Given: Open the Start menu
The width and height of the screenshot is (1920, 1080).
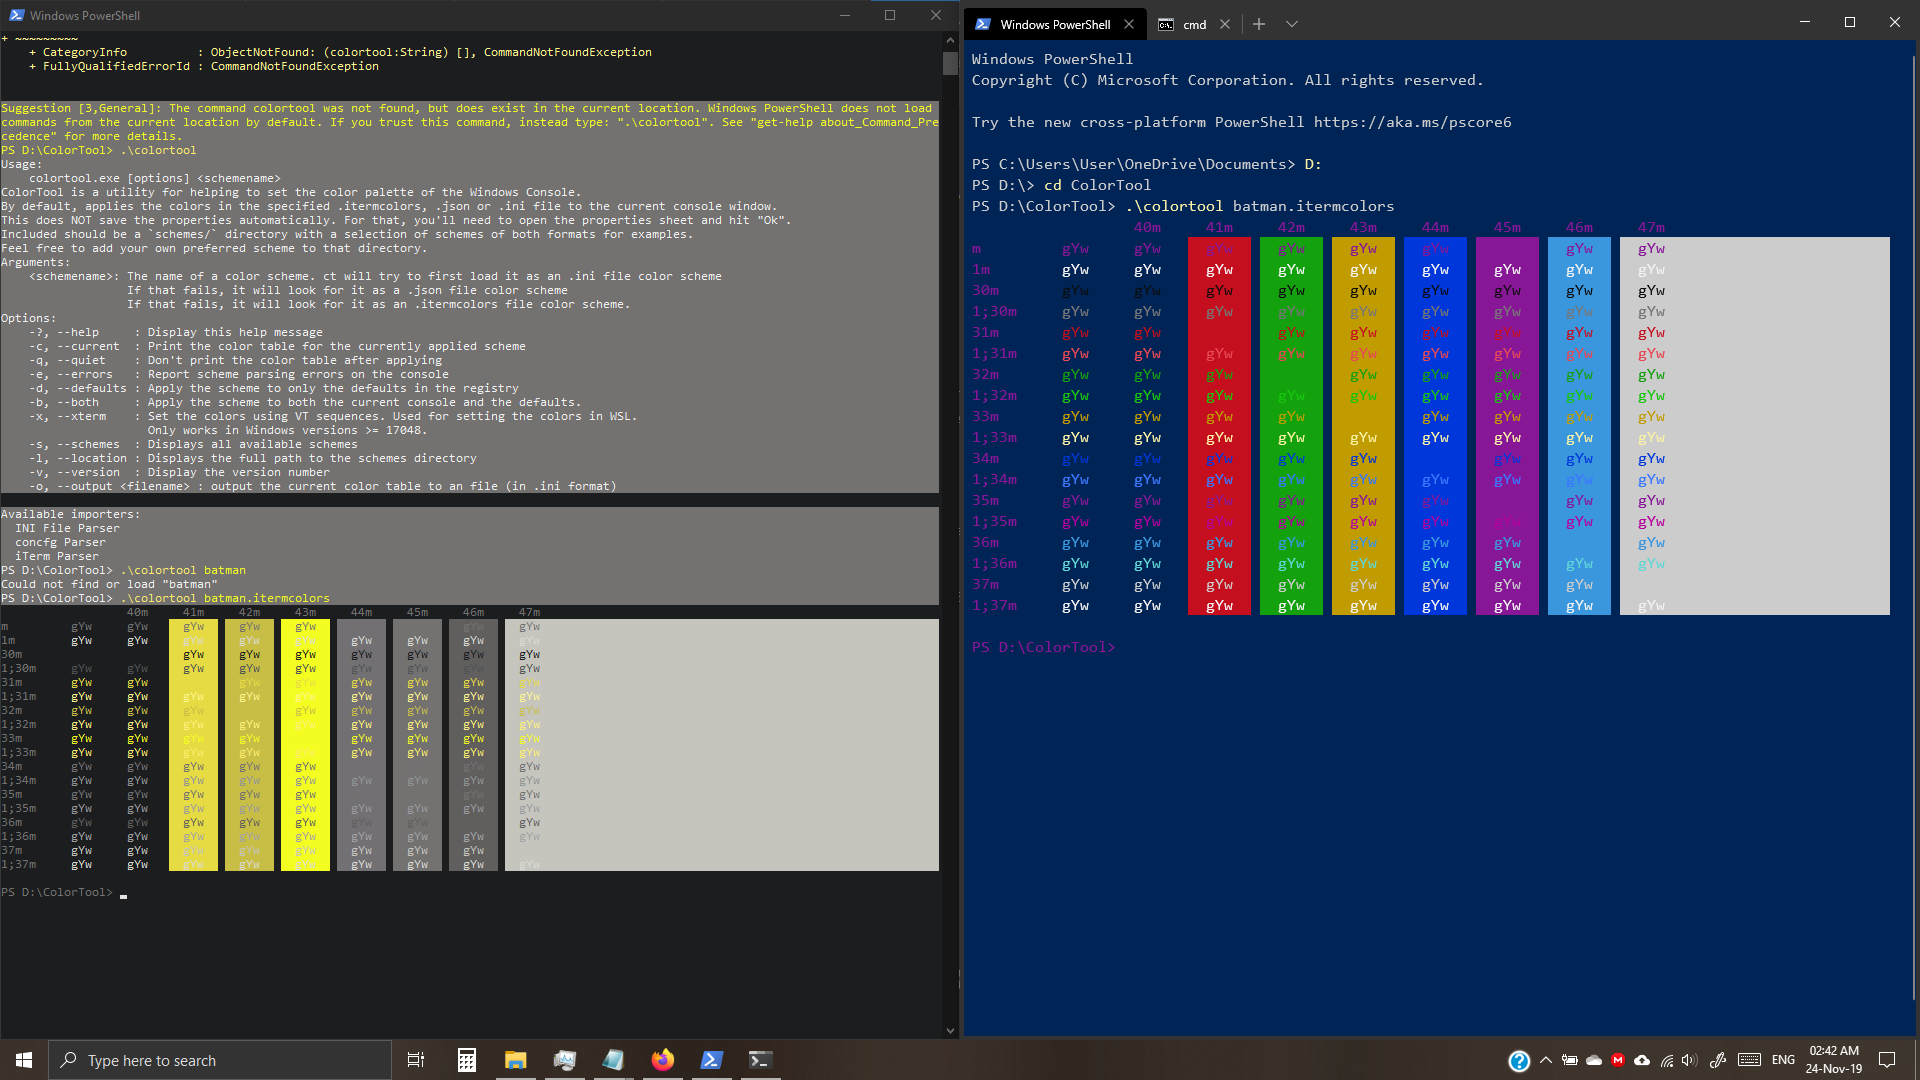Looking at the screenshot, I should 24,1060.
